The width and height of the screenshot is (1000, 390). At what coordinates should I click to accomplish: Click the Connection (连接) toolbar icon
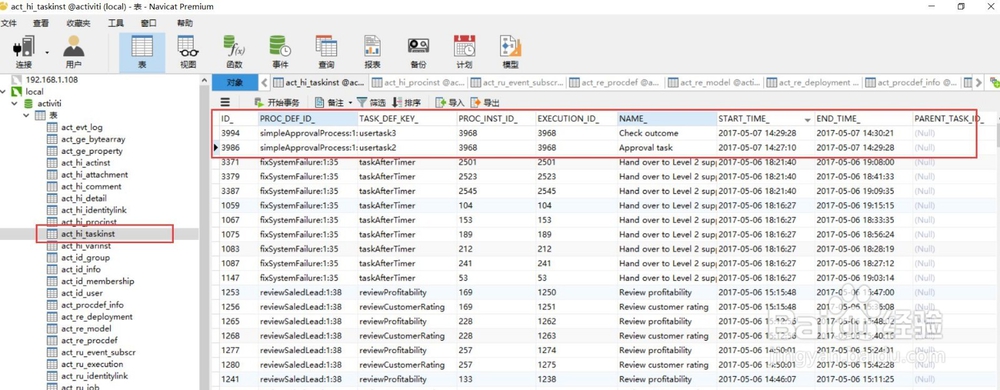coord(24,52)
